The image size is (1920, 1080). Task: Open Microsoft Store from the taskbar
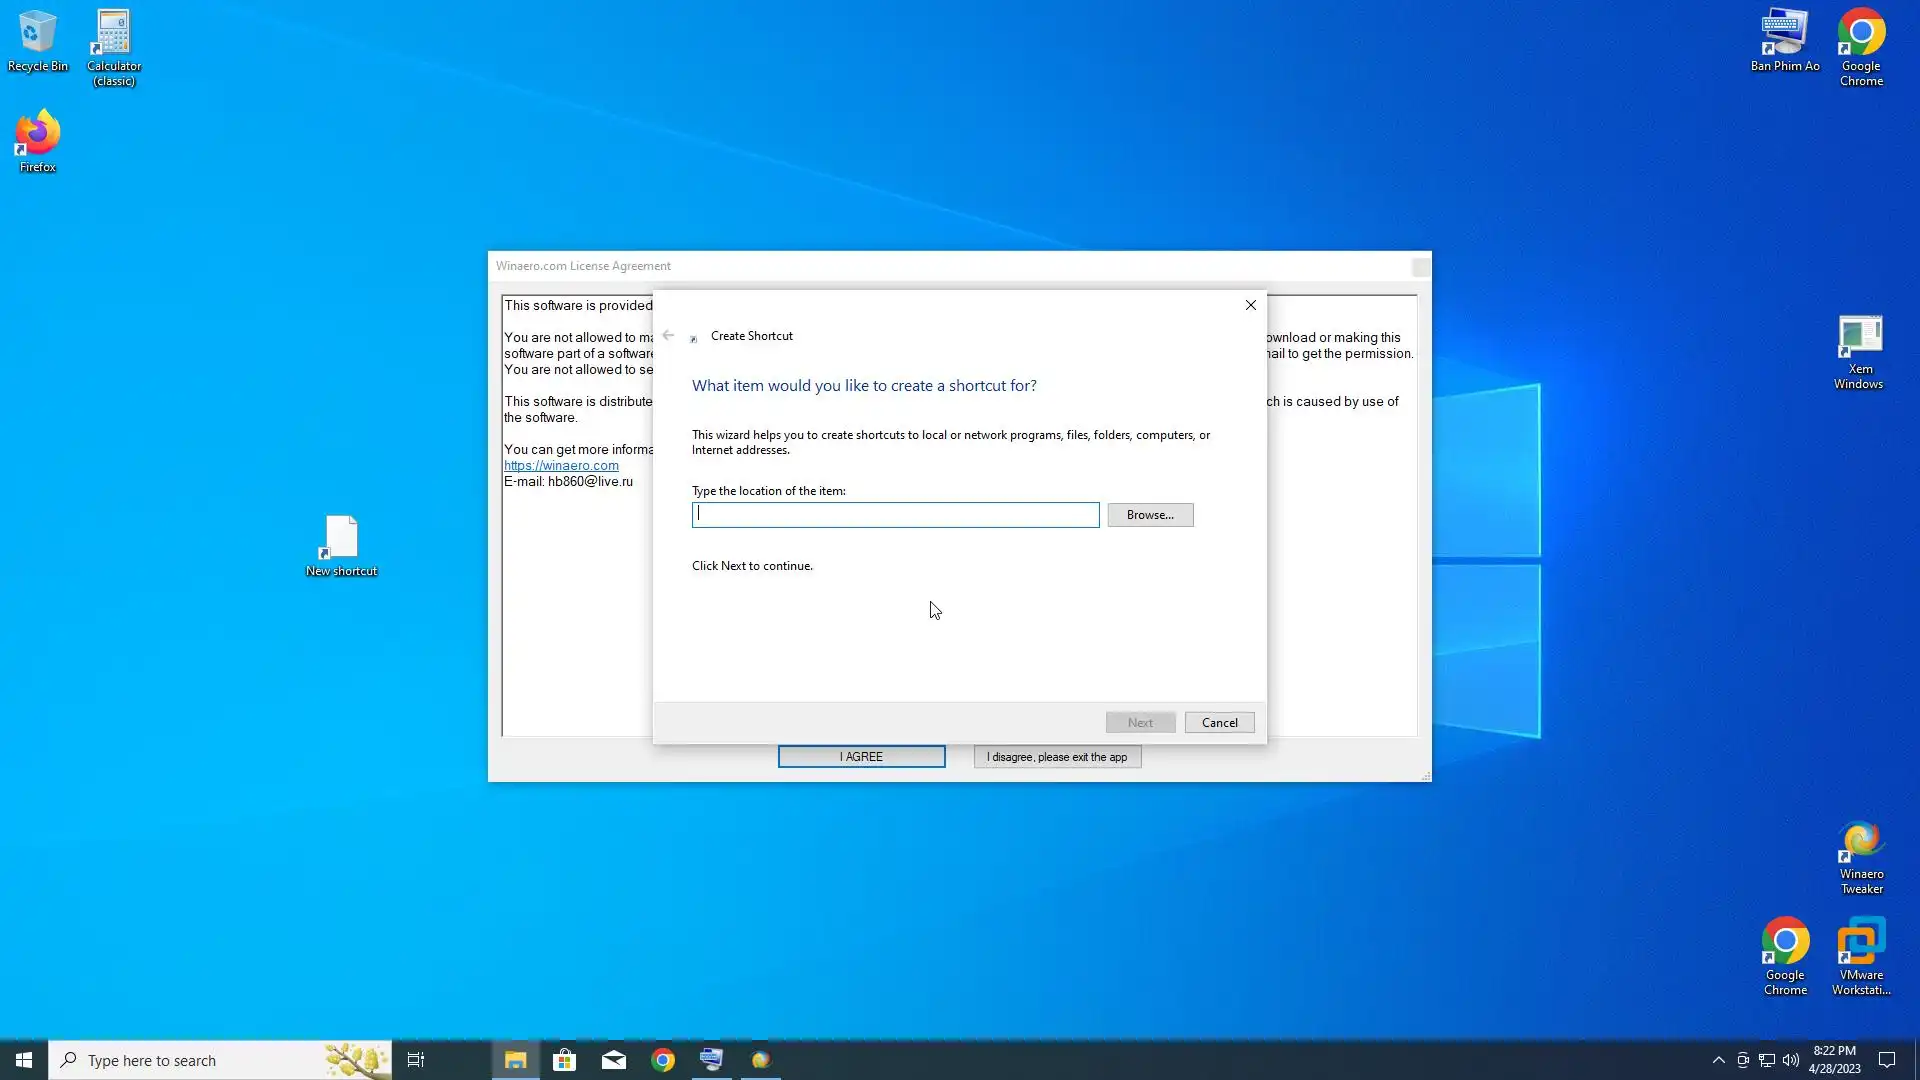[564, 1060]
